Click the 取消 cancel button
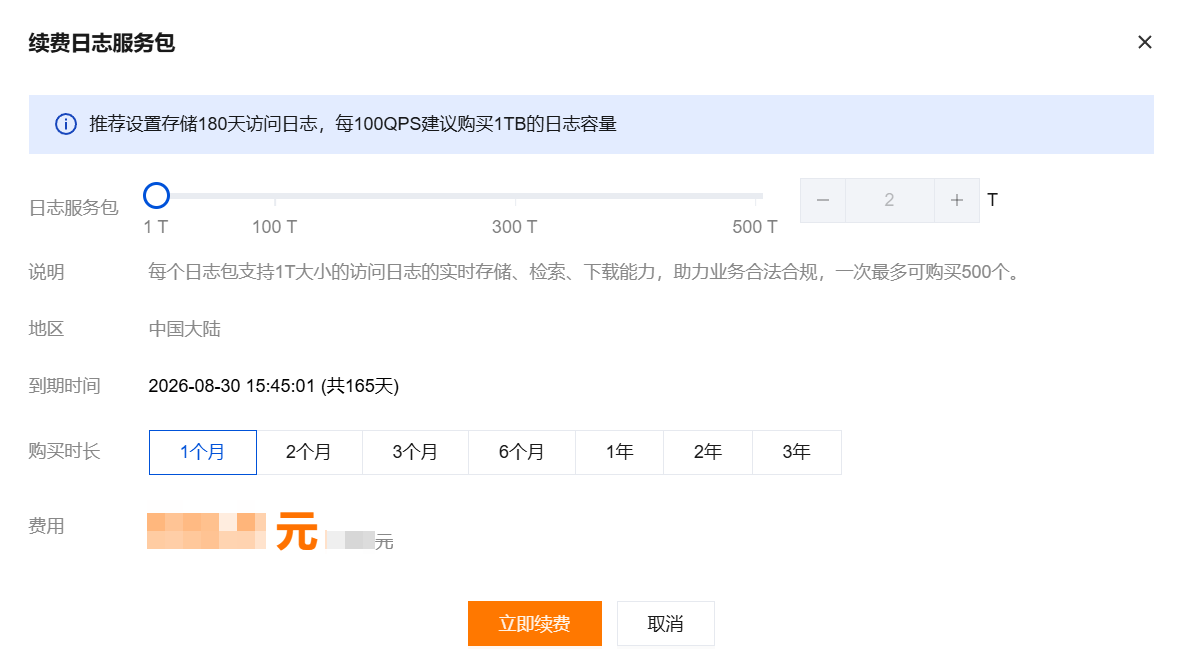This screenshot has height=668, width=1185. point(665,623)
